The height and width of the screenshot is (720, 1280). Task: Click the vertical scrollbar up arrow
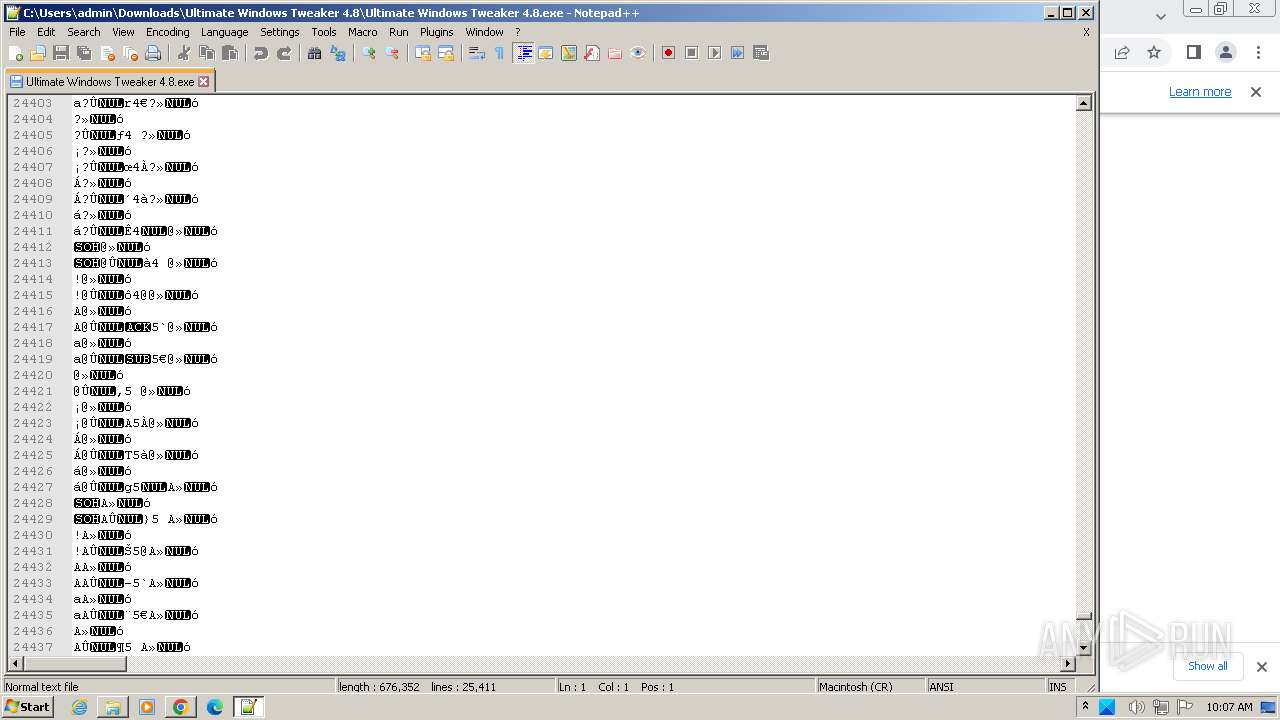[x=1083, y=103]
